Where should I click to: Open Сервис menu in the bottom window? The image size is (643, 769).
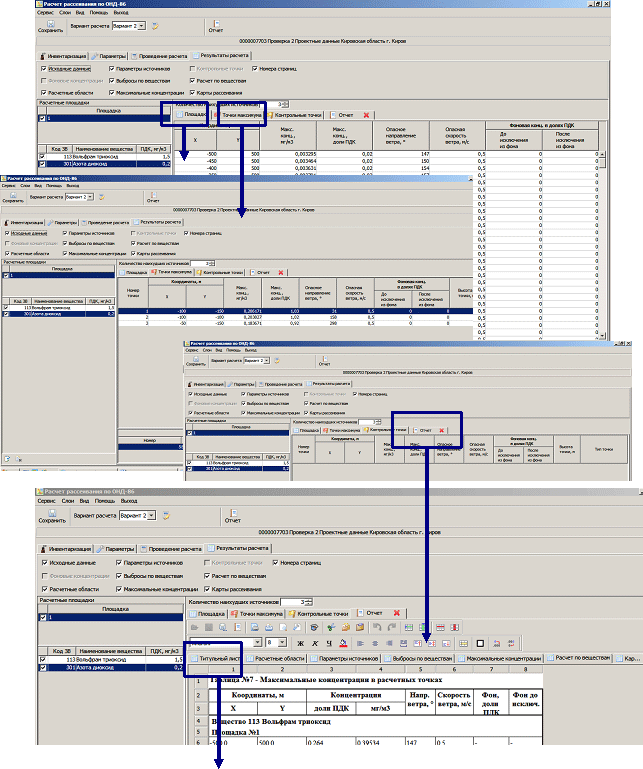(49, 498)
